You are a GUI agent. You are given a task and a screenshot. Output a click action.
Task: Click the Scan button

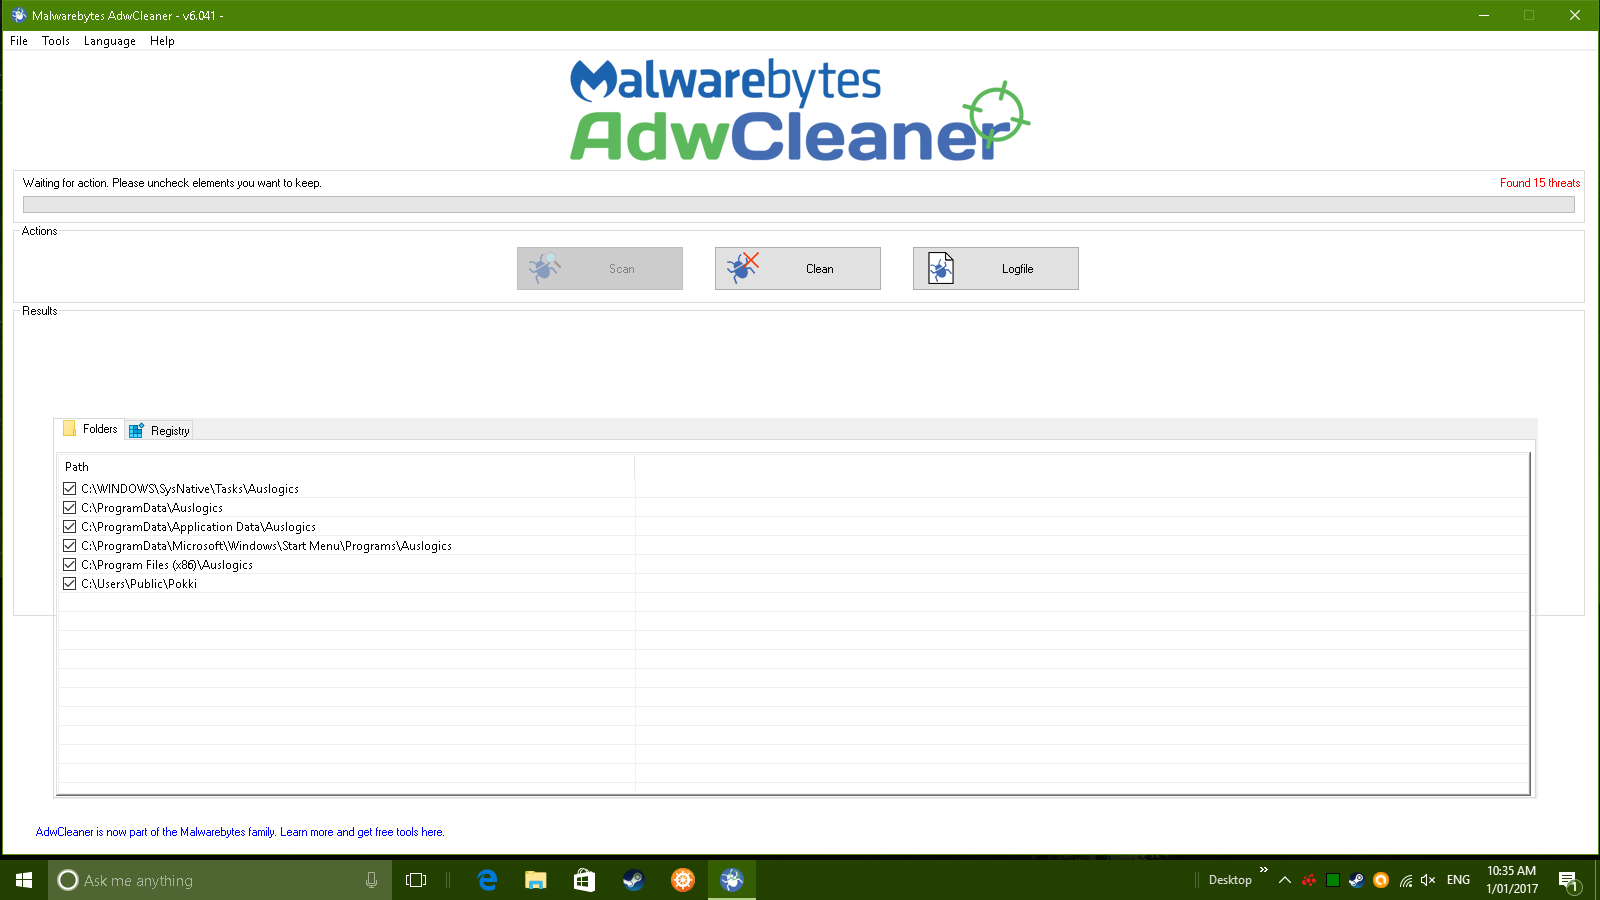(600, 268)
